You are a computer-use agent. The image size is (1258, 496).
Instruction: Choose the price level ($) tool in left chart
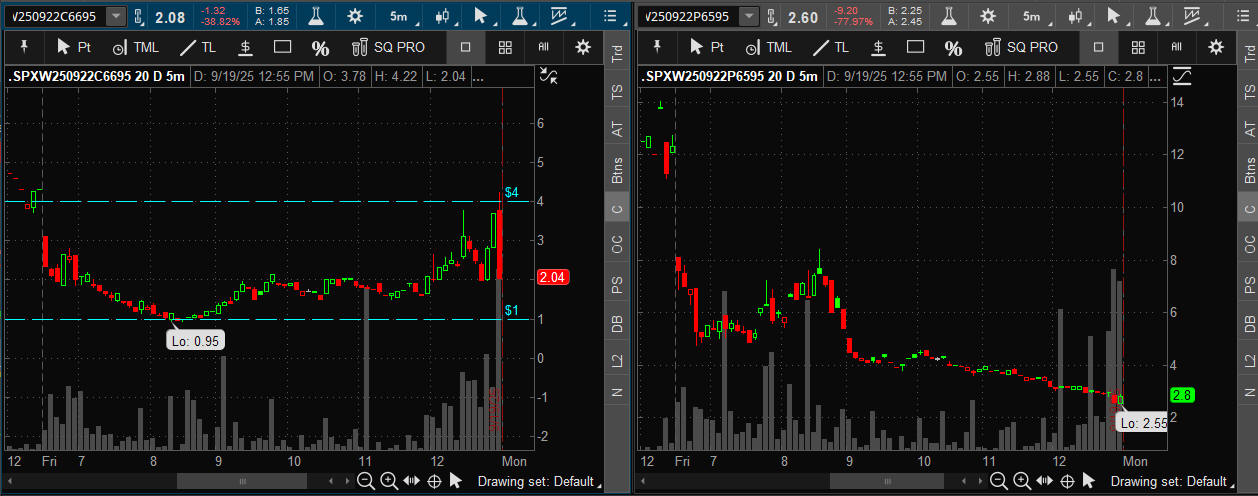[x=245, y=47]
